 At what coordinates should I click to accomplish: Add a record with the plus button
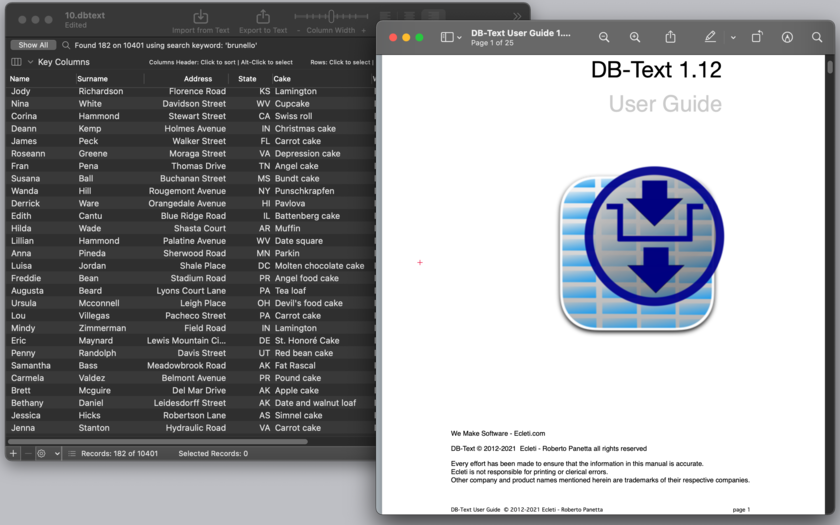[13, 453]
